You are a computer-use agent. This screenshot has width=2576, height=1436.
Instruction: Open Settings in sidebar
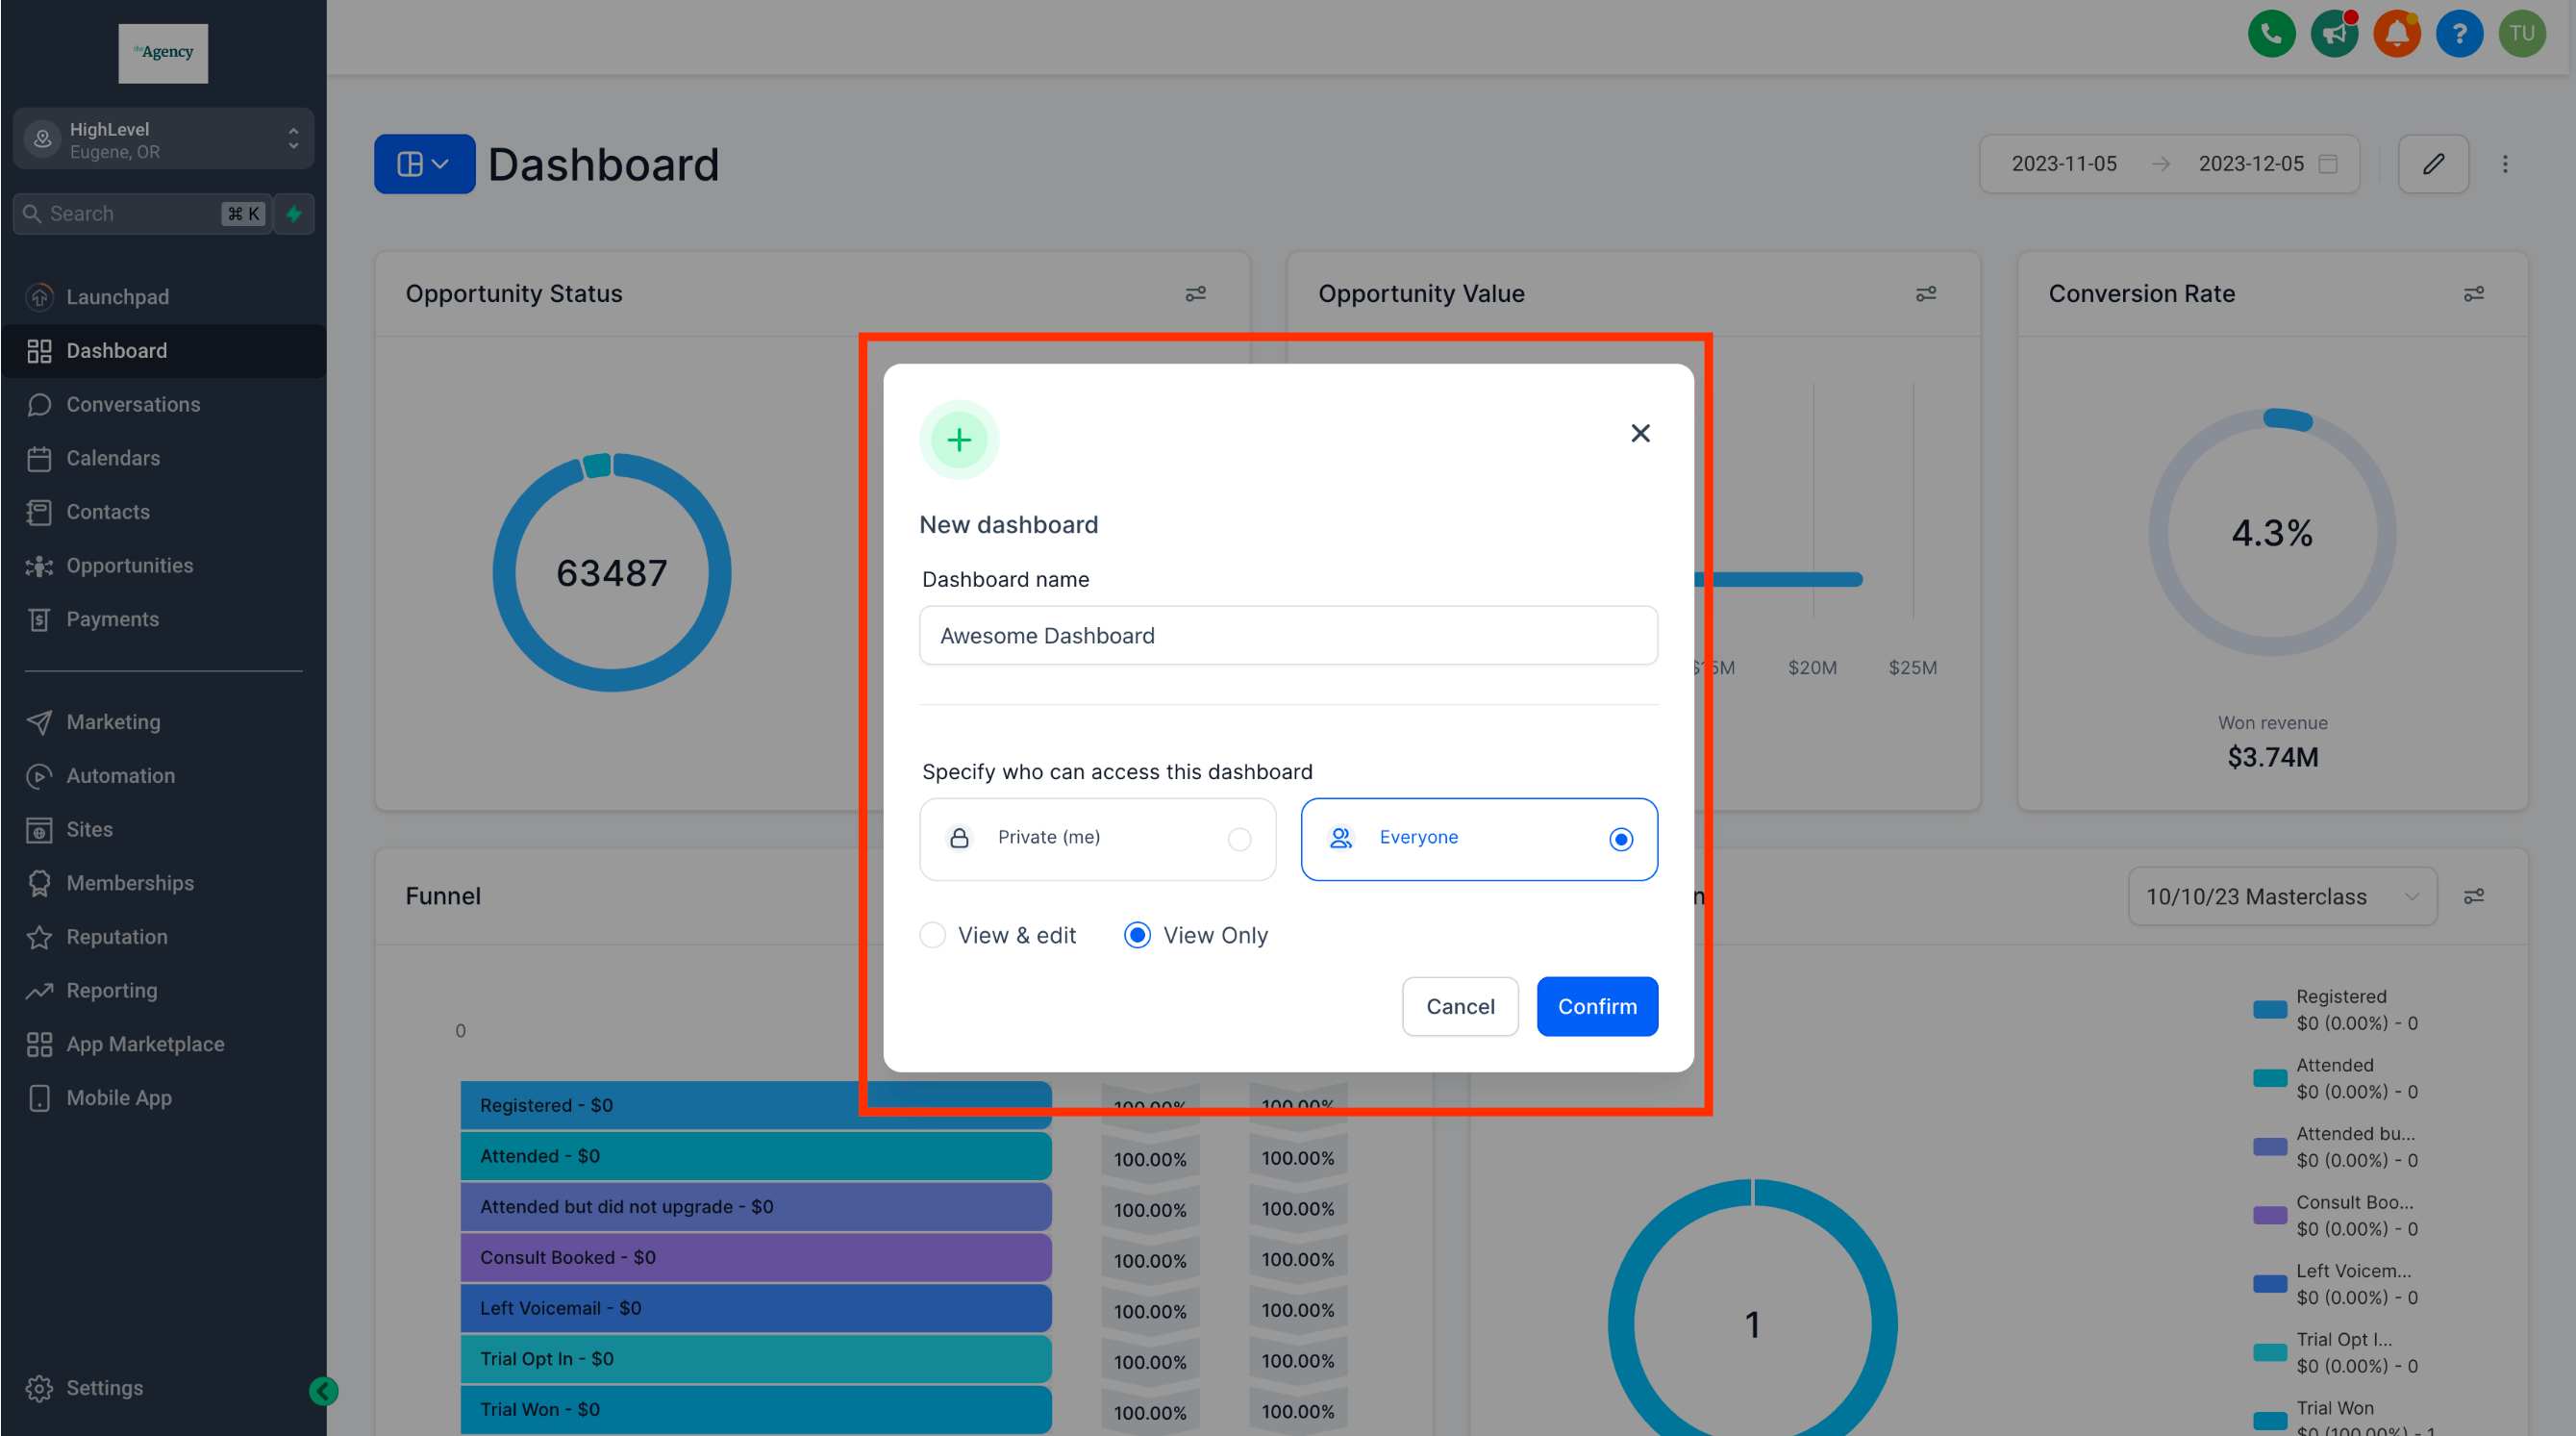163,1389
